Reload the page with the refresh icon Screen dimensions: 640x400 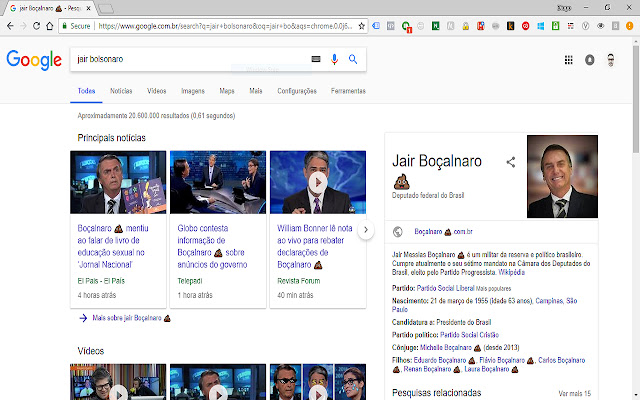point(36,26)
